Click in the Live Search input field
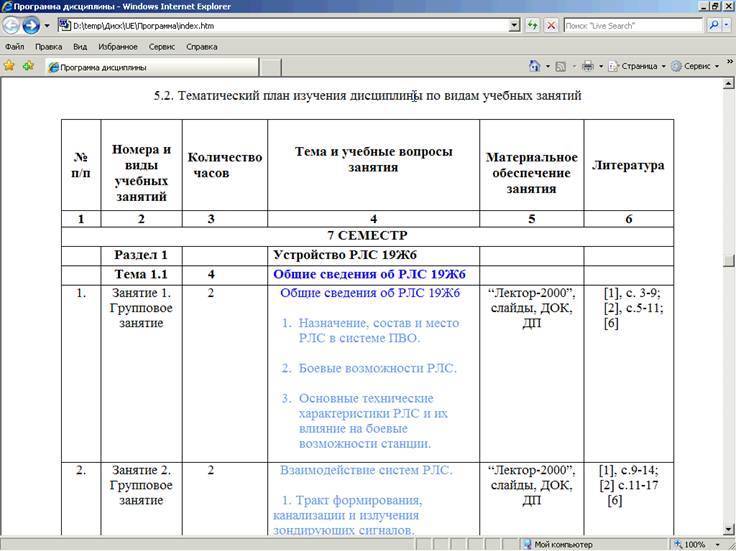The width and height of the screenshot is (736, 551). tap(632, 25)
